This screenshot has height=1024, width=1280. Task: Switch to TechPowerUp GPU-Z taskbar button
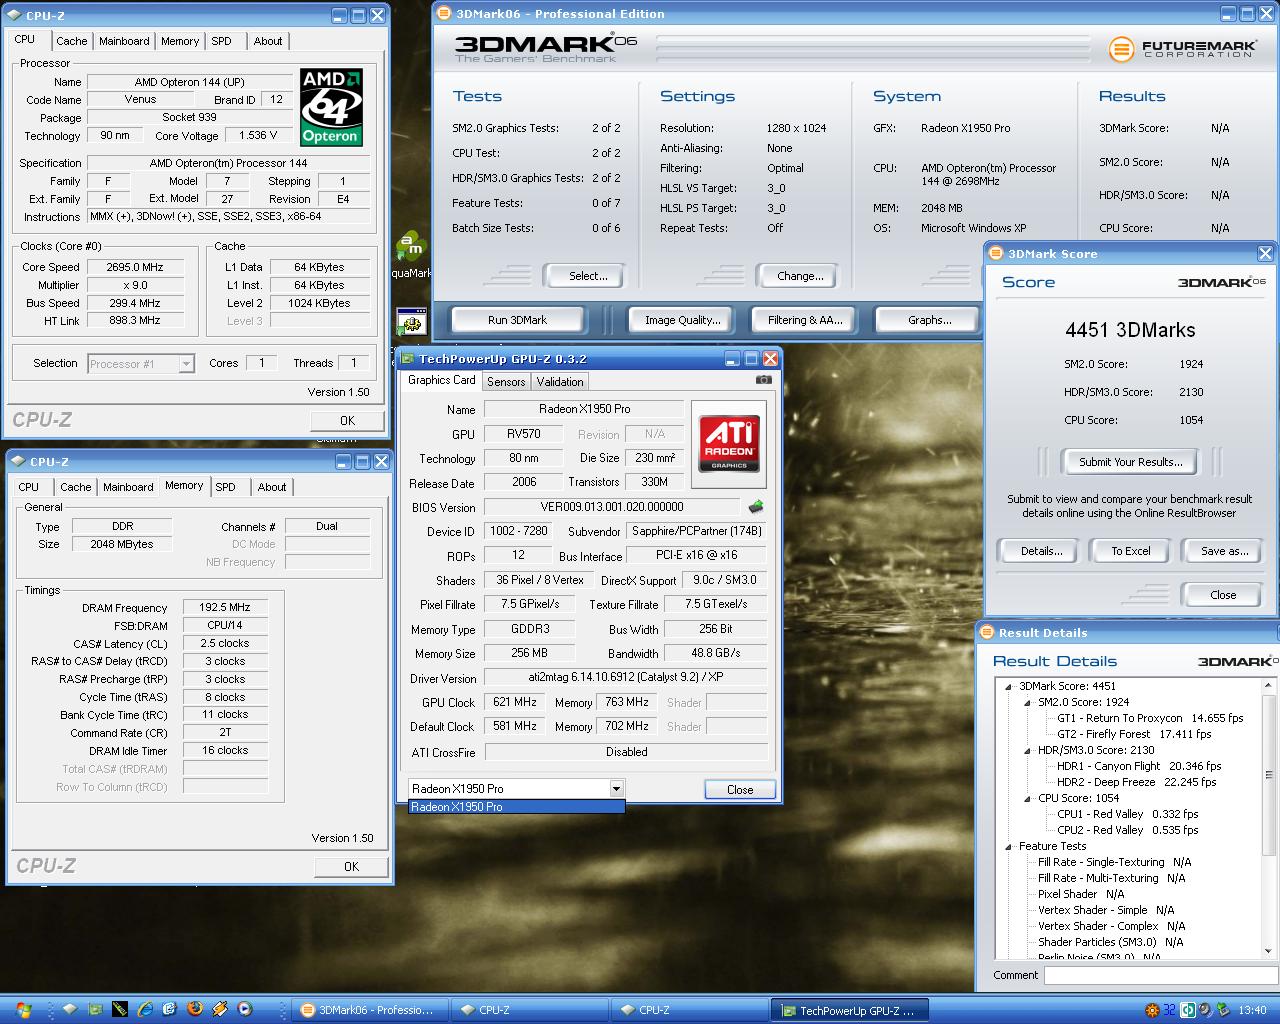pos(849,1010)
